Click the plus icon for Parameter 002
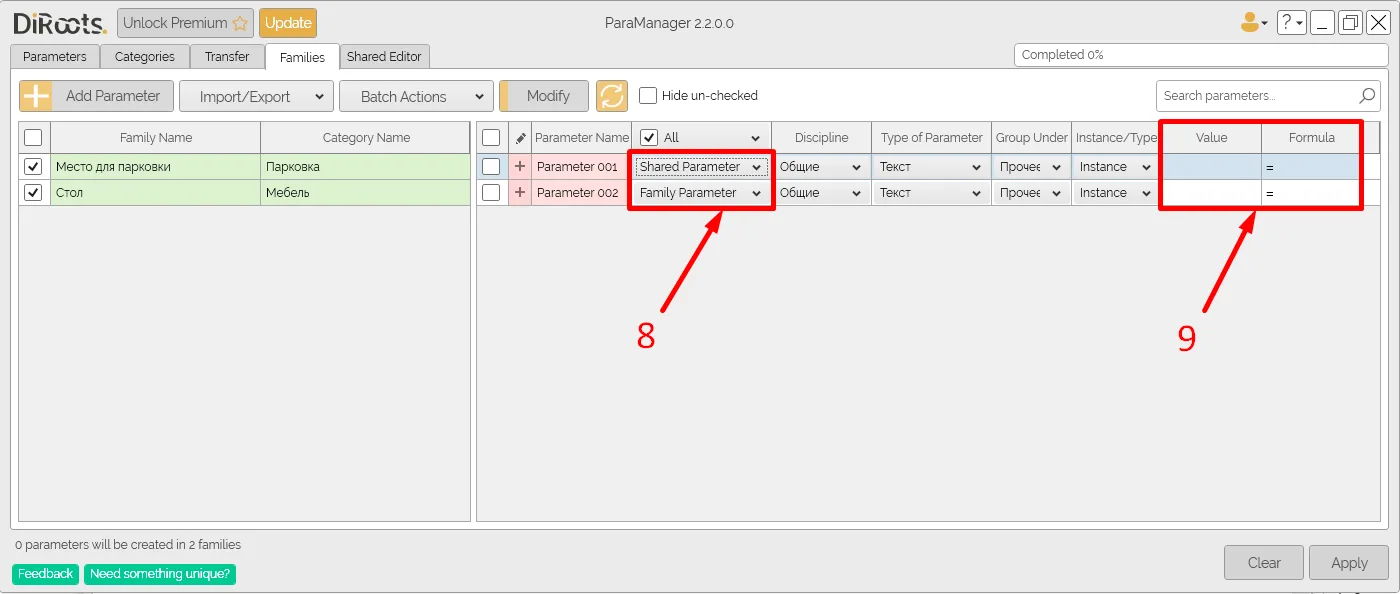This screenshot has width=1400, height=594. pos(519,193)
